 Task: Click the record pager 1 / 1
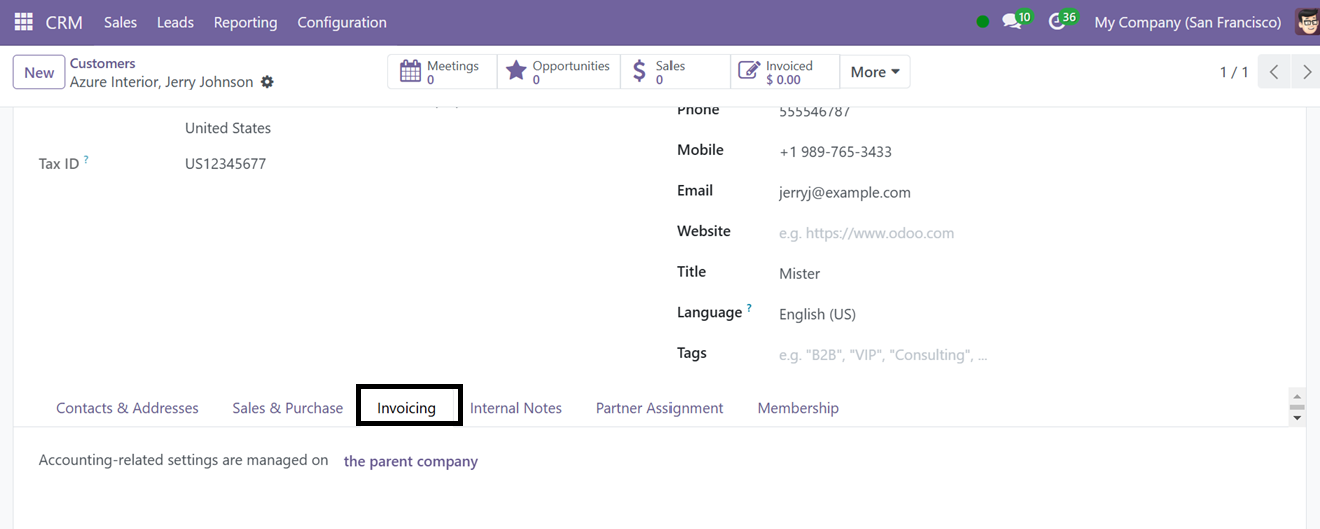tap(1234, 72)
